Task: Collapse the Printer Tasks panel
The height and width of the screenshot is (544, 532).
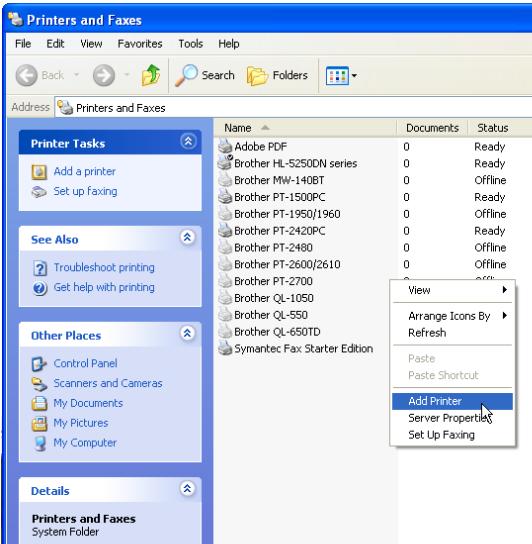Action: point(188,141)
